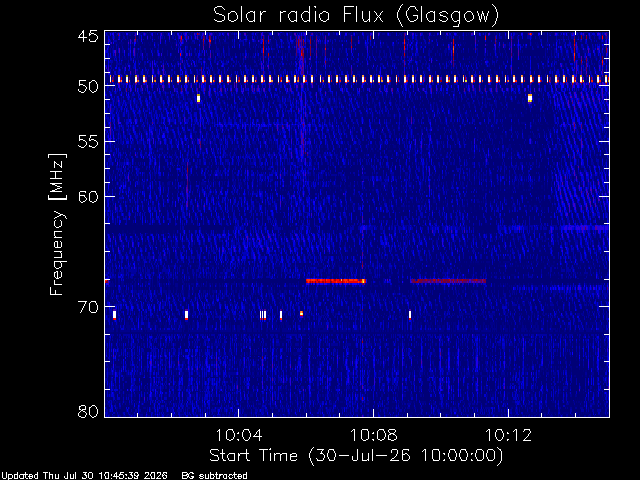Click the Frequency [MHz] axis label
The image size is (640, 480).
(57, 224)
